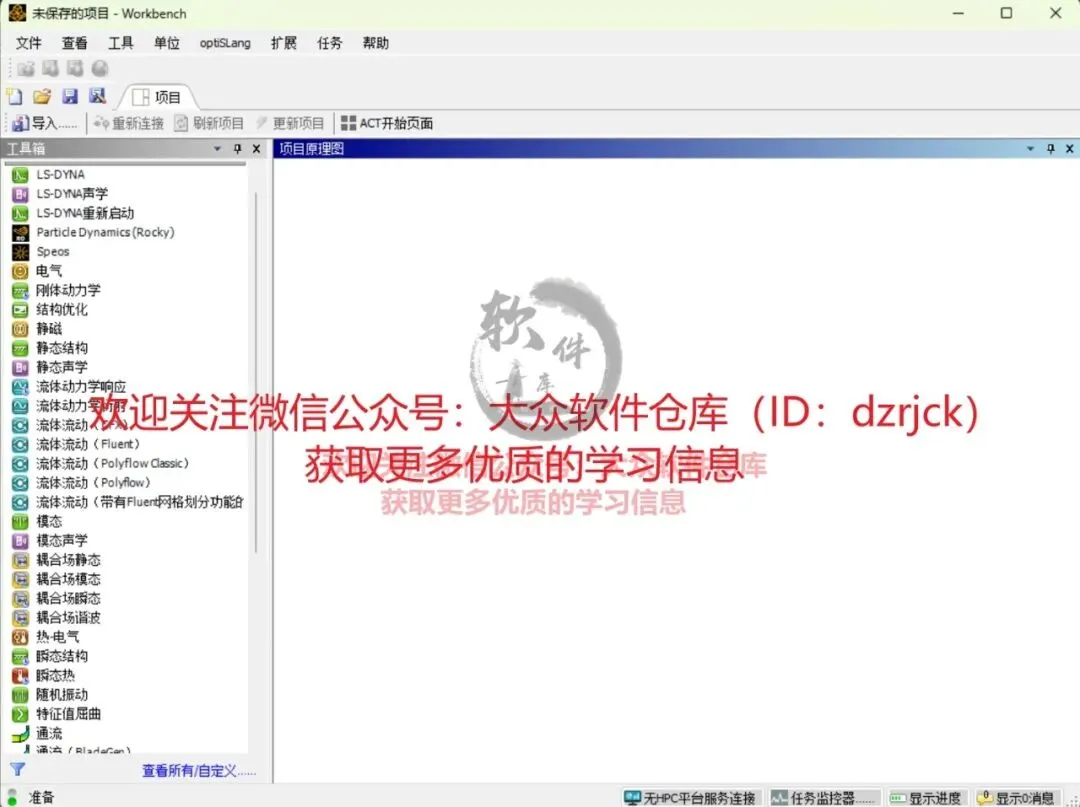The width and height of the screenshot is (1080, 807).
Task: Click the 模态声学 icon
Action: 20,541
